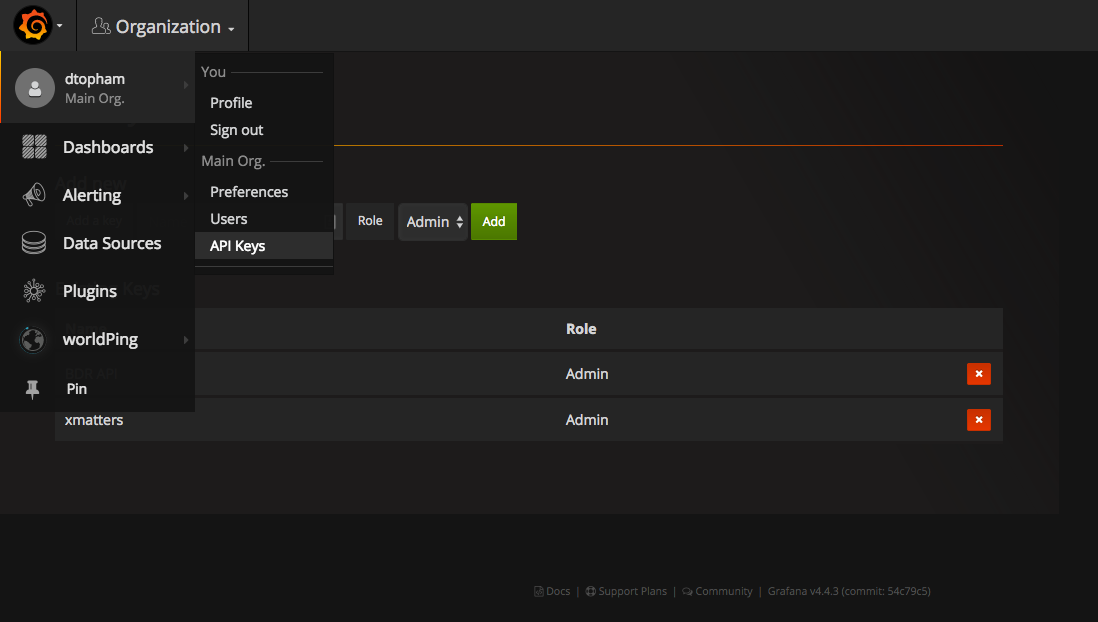
Task: Pin the side menu via Pin label
Action: pyautogui.click(x=76, y=389)
